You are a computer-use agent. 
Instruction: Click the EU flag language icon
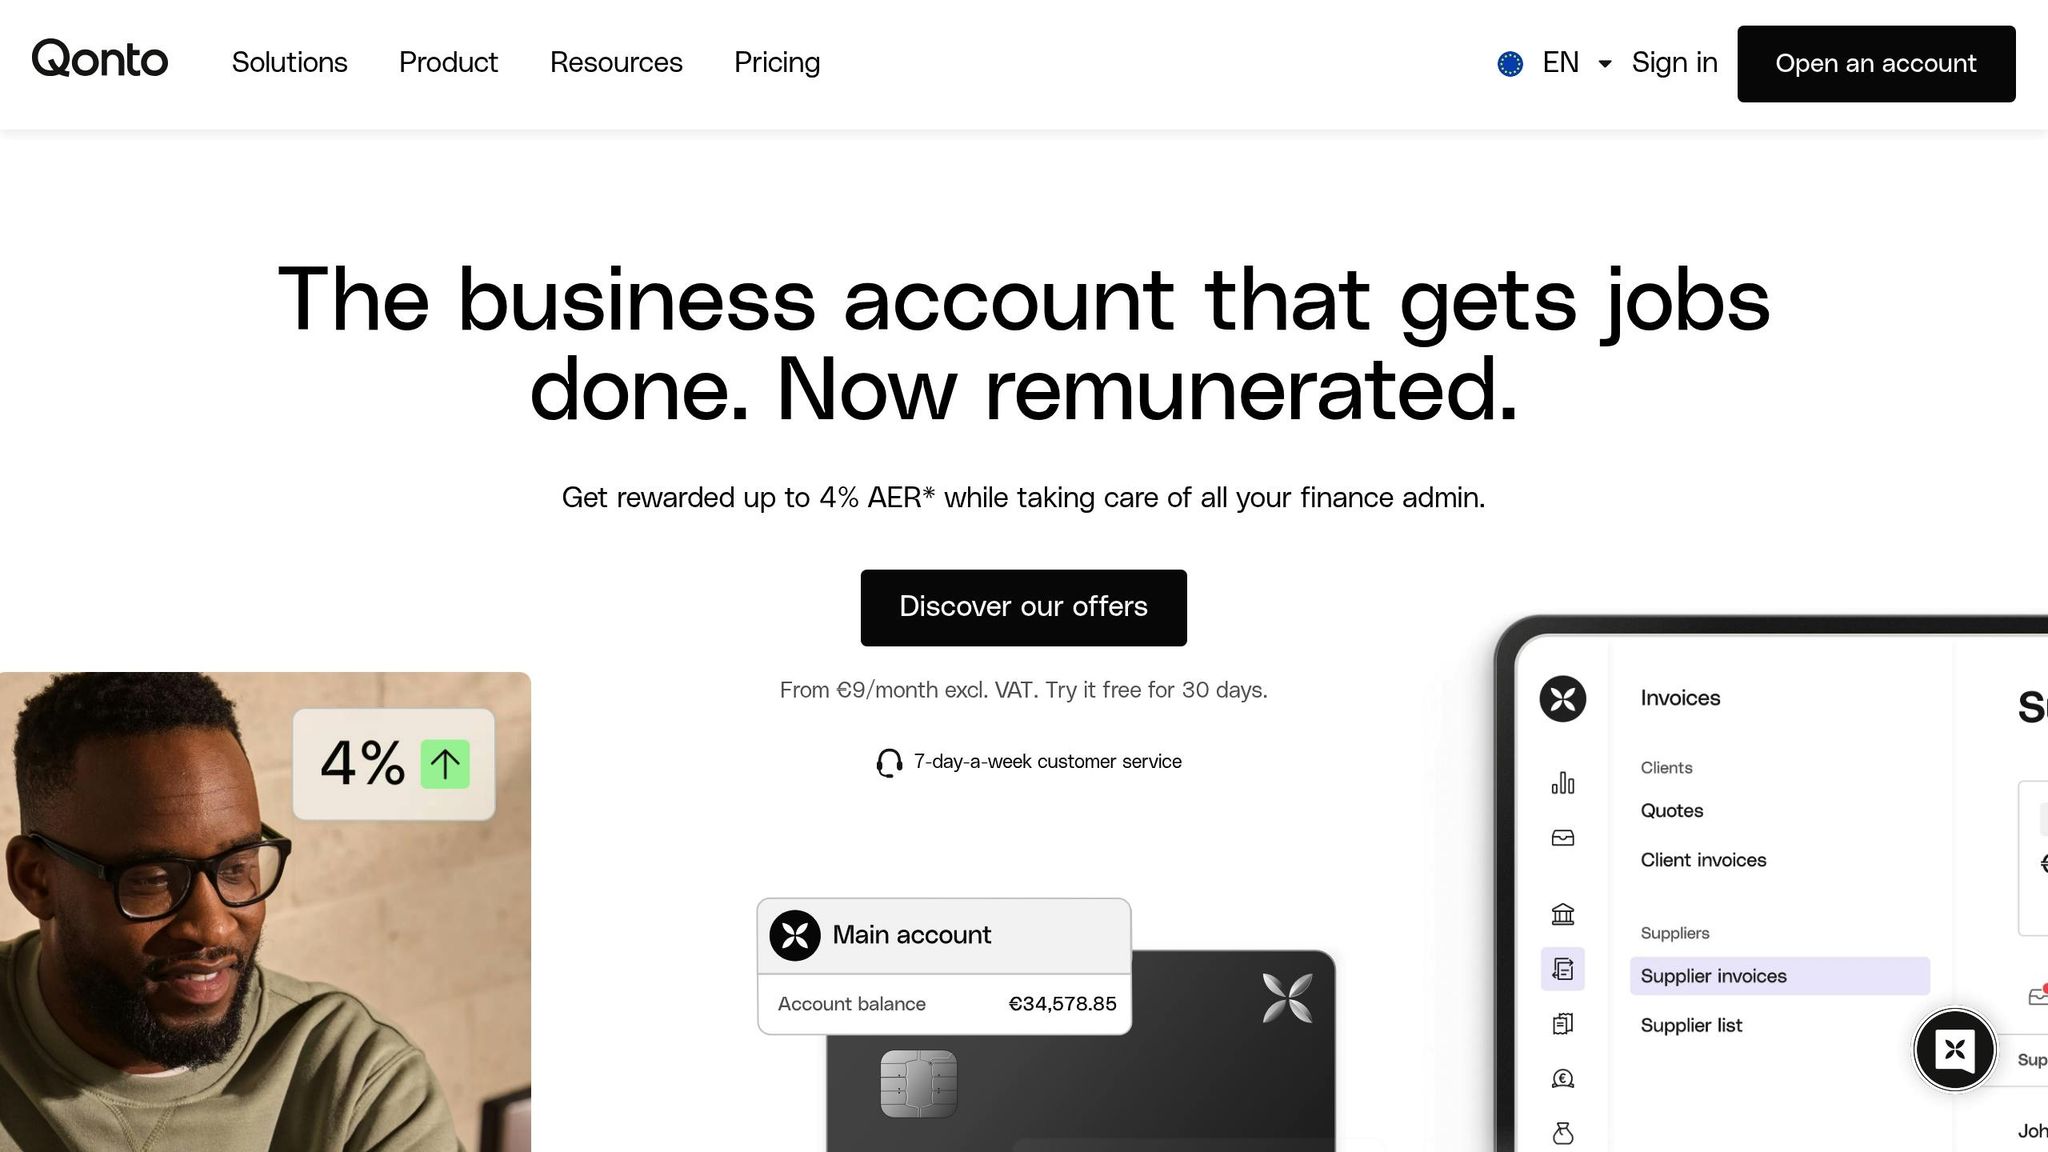tap(1510, 64)
